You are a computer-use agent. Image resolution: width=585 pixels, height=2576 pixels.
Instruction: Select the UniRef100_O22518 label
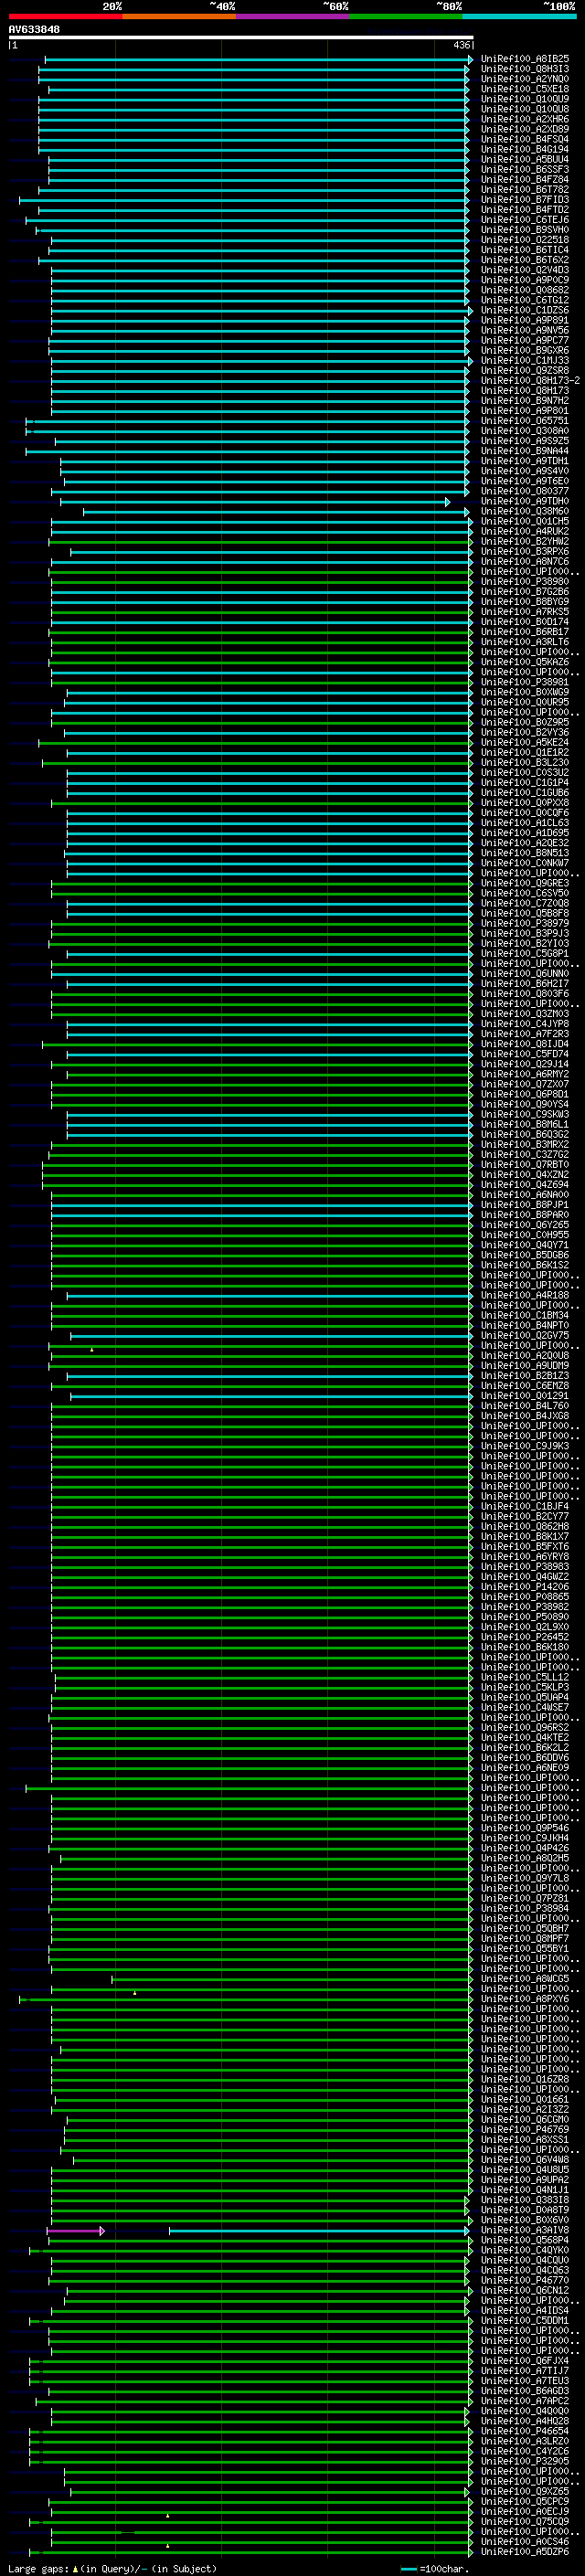[525, 240]
